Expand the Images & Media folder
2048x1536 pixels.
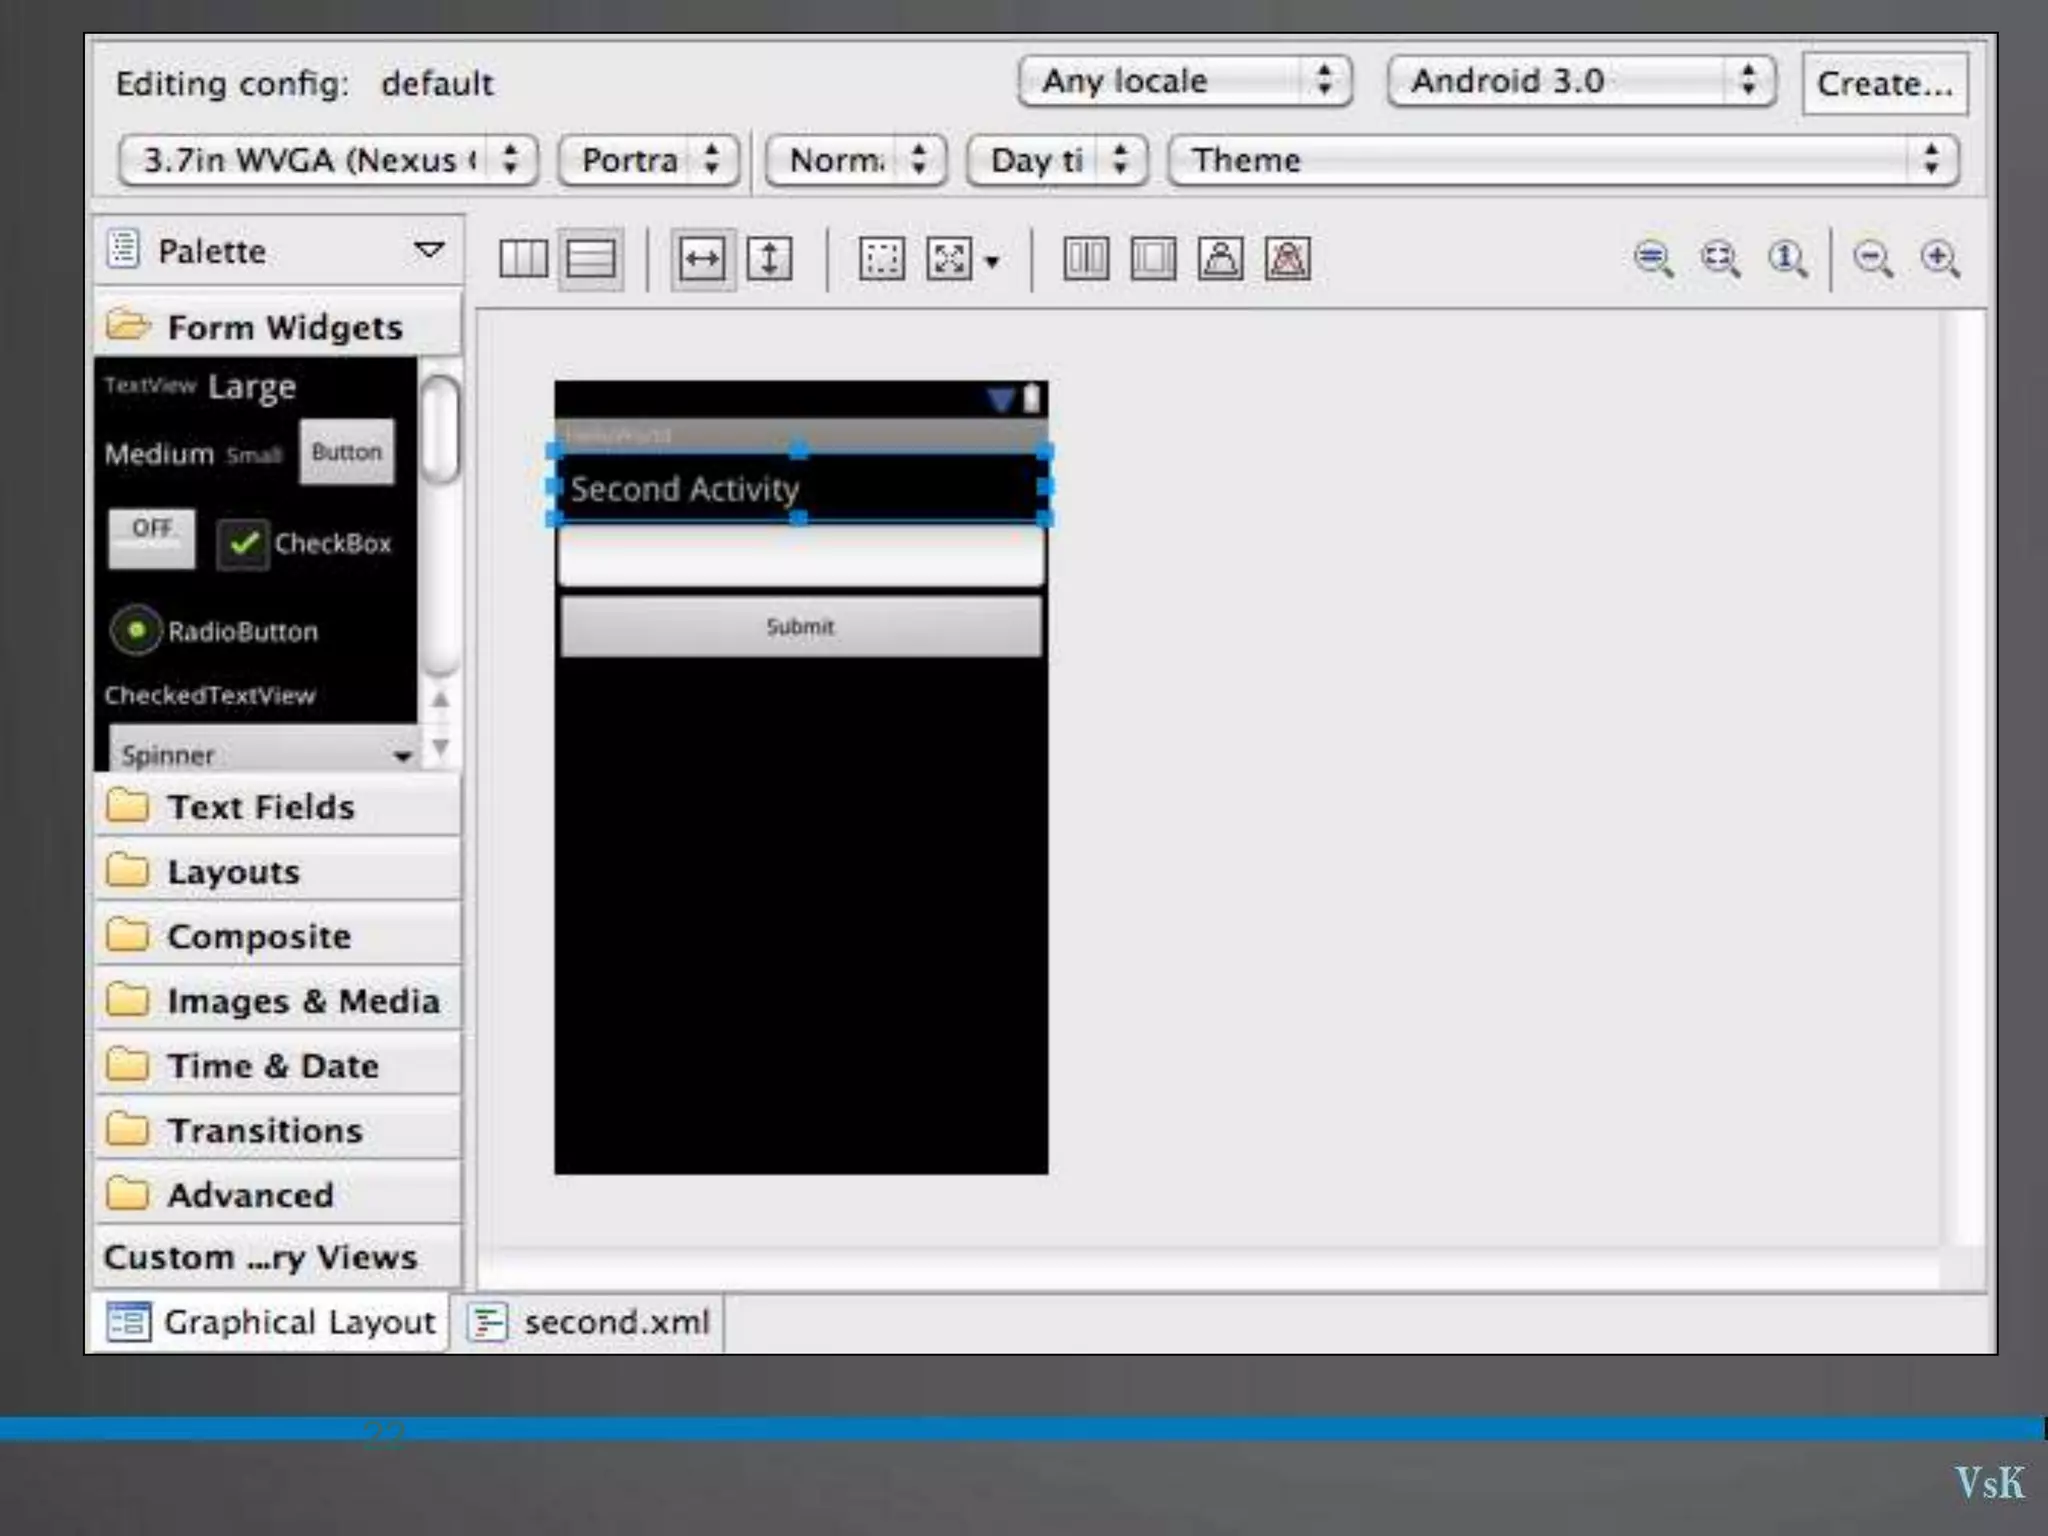tap(278, 1000)
